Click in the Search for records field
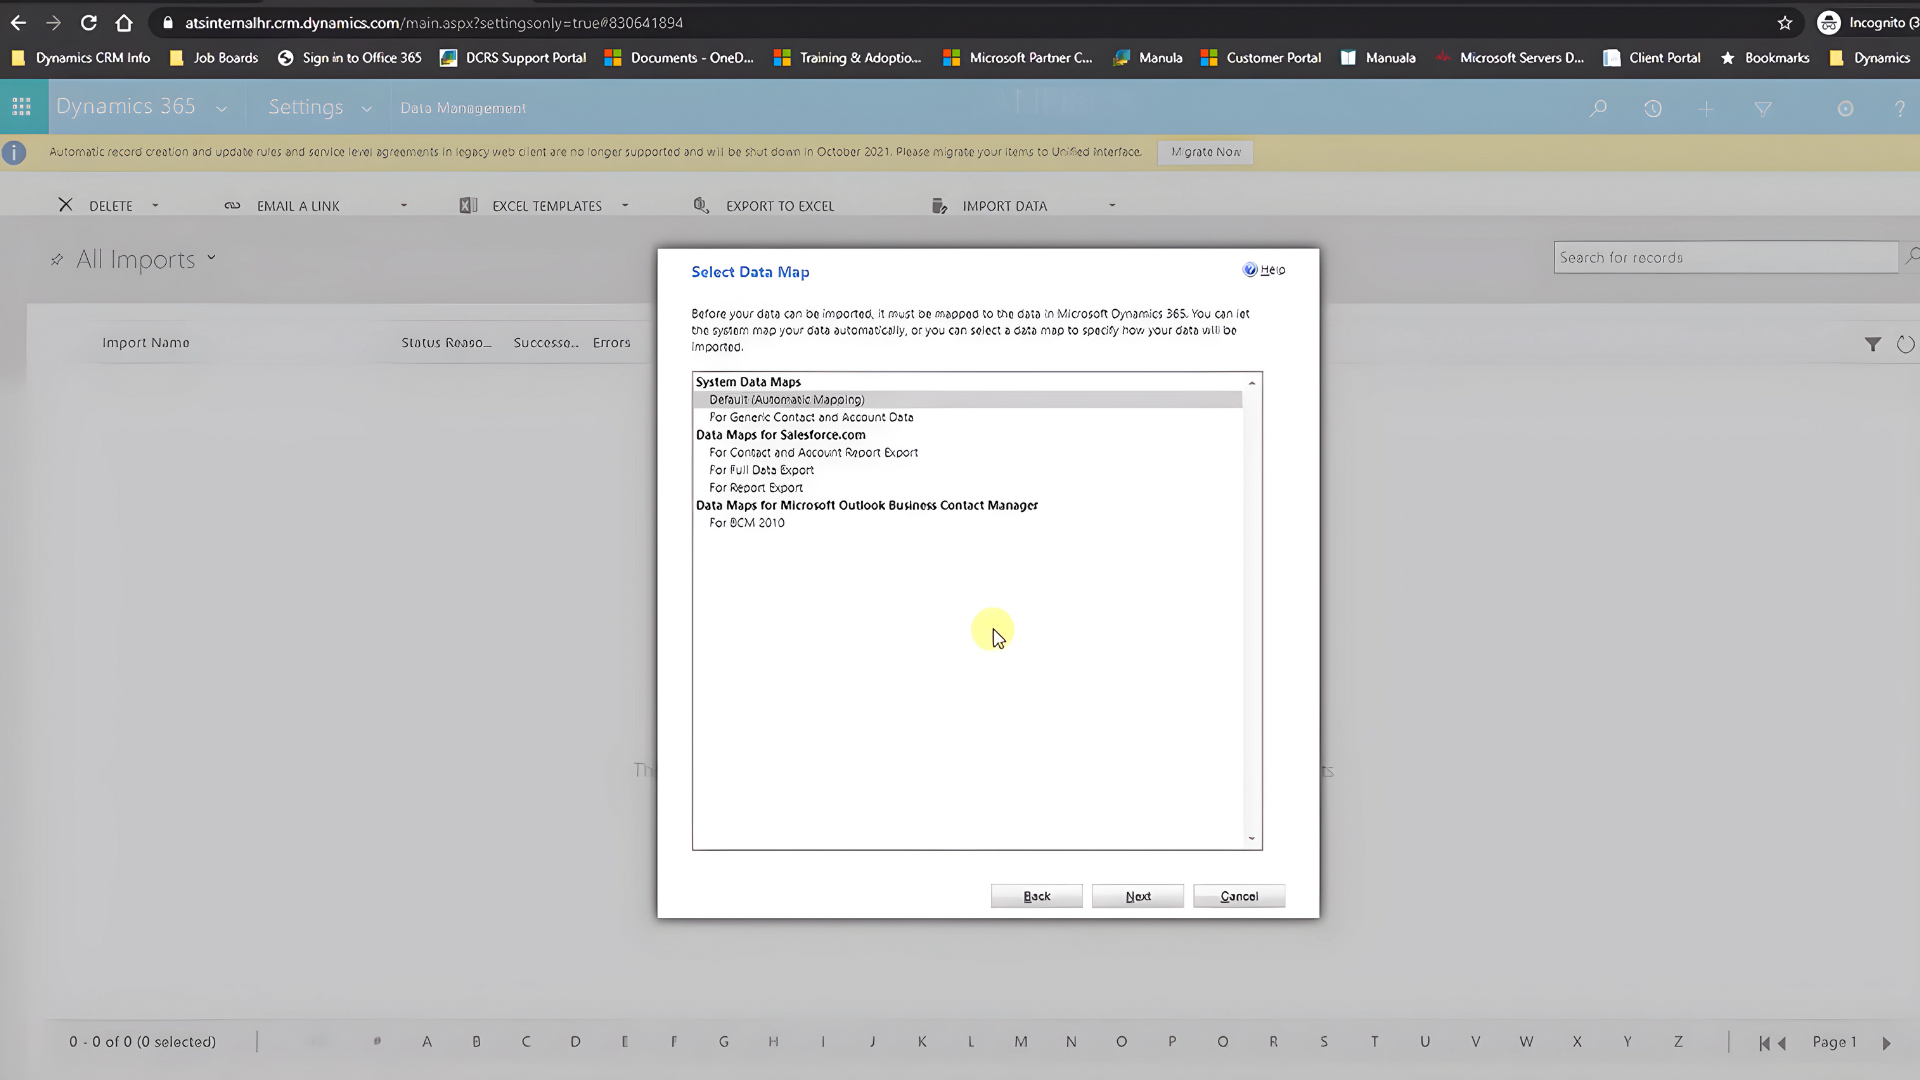Viewport: 1920px width, 1080px height. [1726, 257]
